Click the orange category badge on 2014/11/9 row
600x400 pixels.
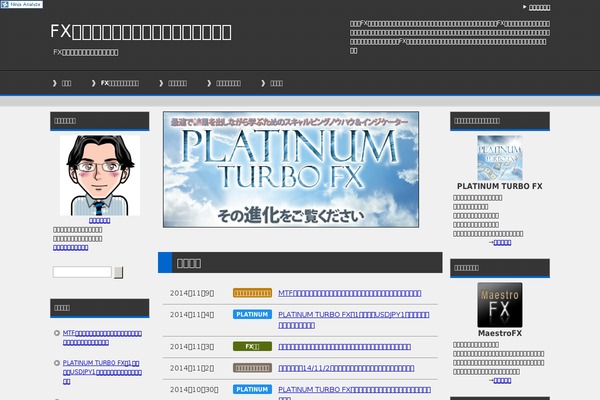(253, 293)
